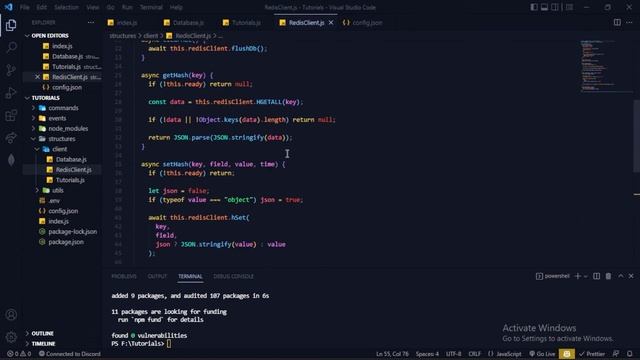Expand the Timeline section

coord(43,344)
